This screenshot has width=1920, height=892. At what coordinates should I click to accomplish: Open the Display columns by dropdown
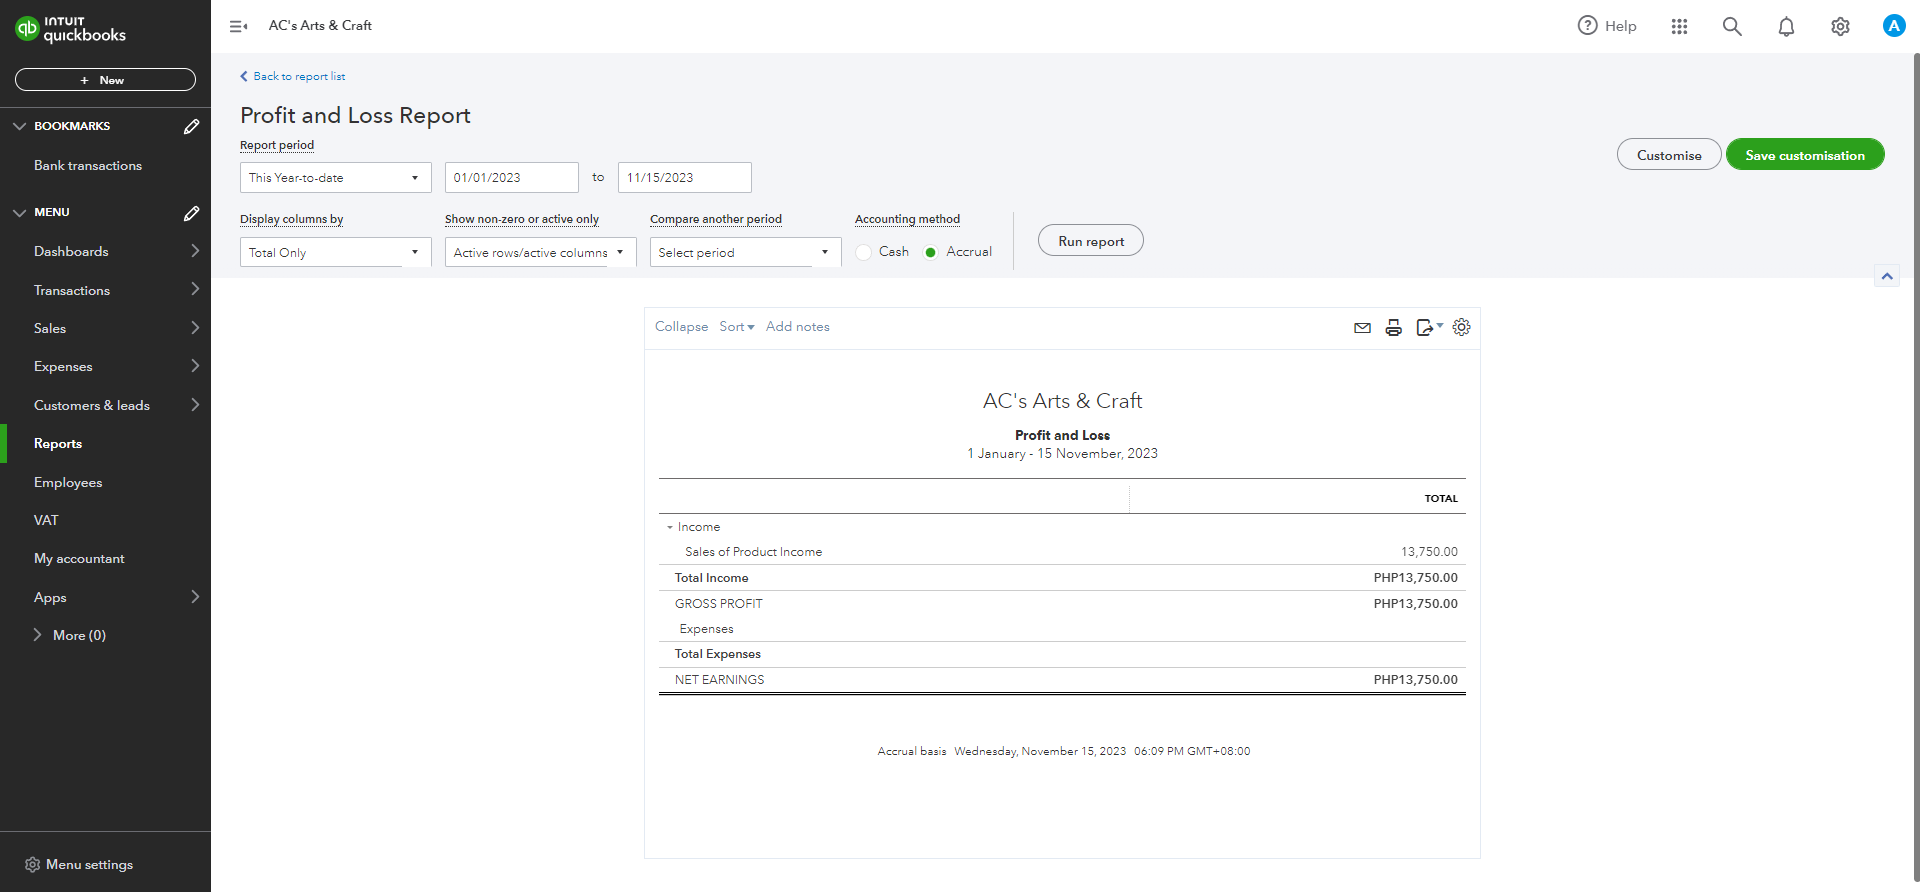click(335, 252)
